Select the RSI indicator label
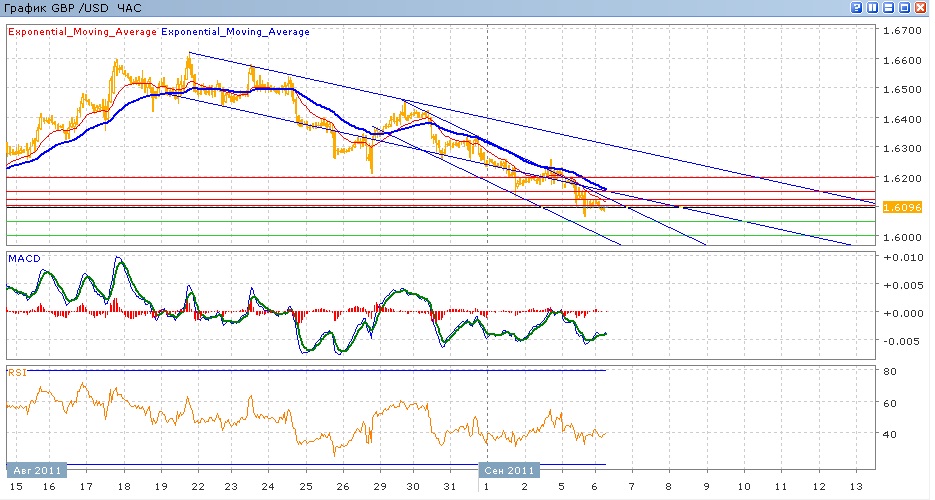Screen dimensions: 935x500 [x=17, y=373]
